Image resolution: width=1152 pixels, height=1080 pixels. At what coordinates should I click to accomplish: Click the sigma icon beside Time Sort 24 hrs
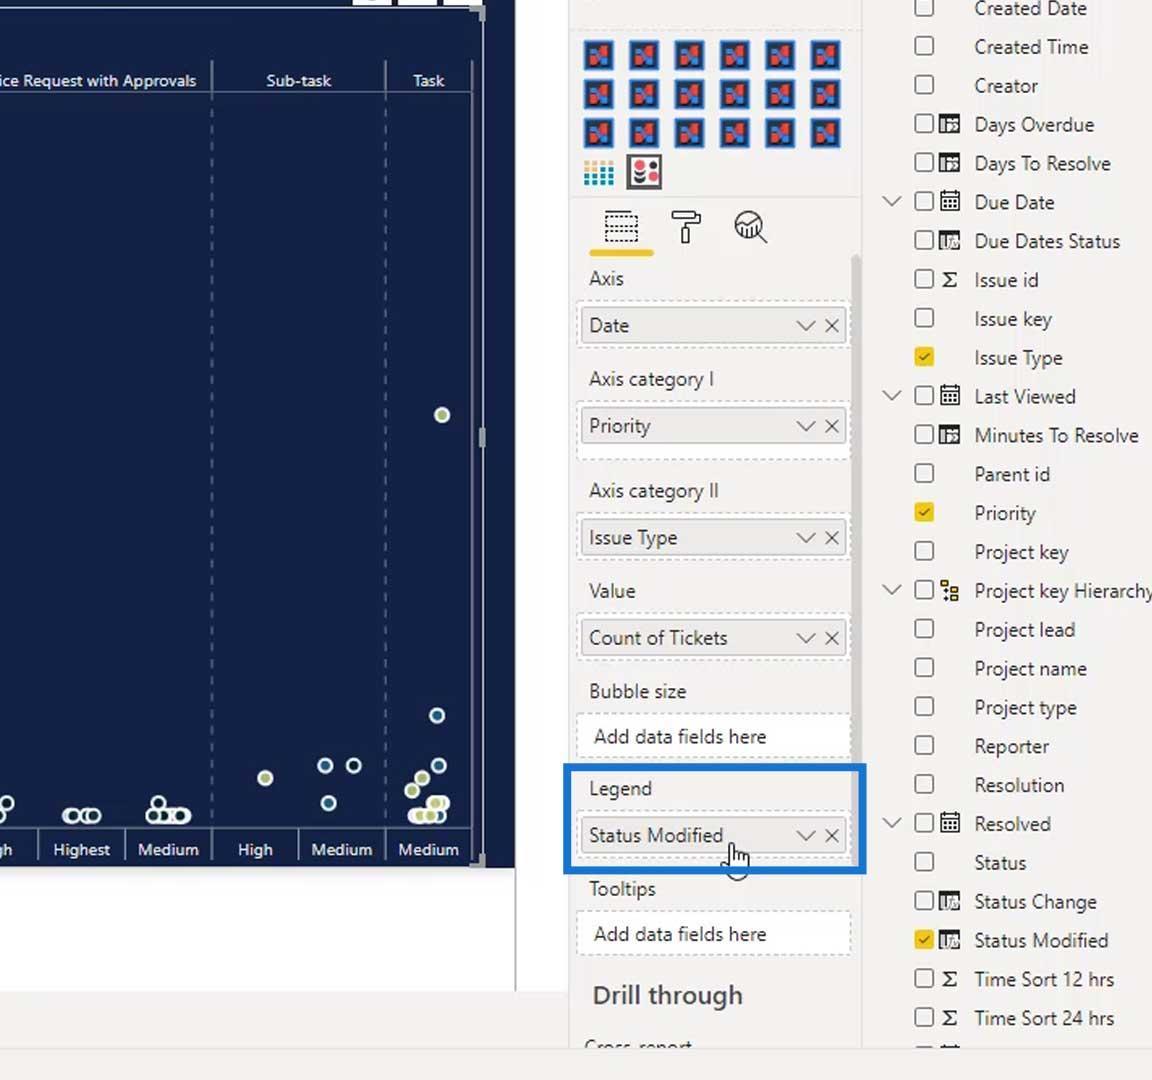(x=949, y=1018)
